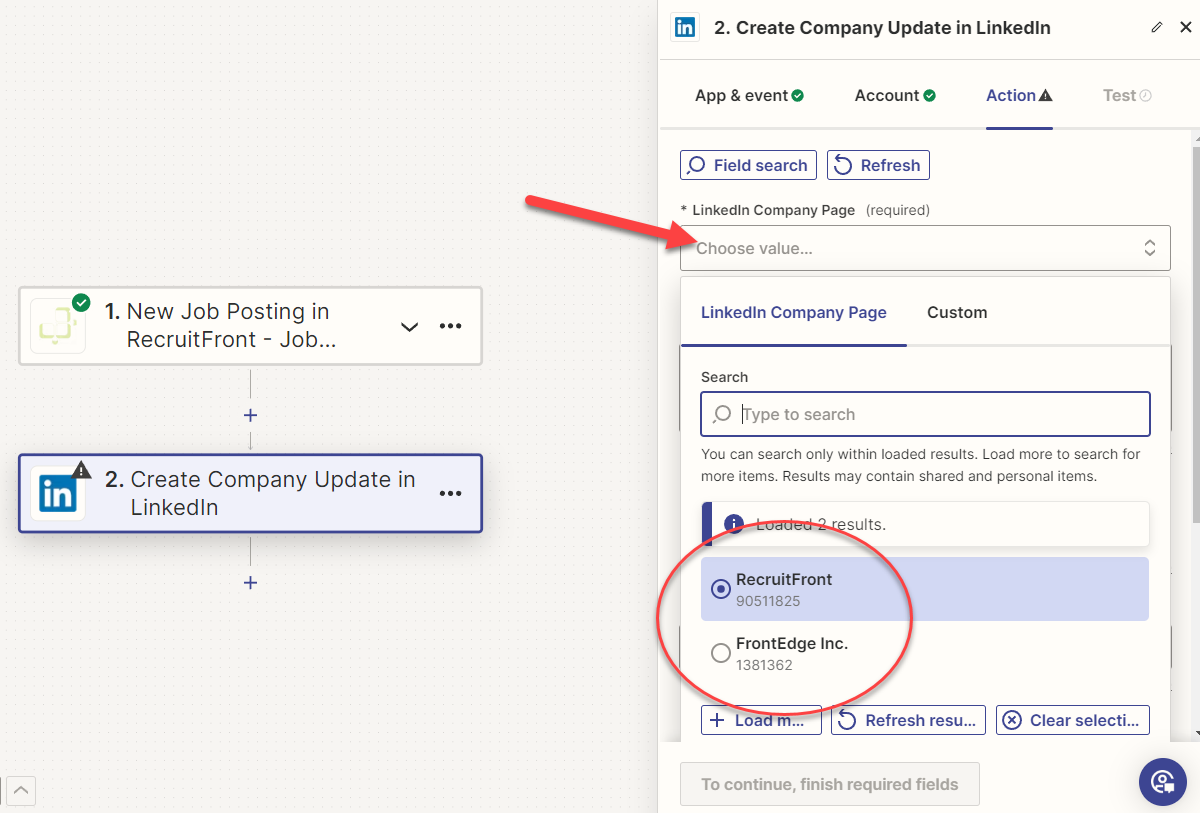Click the panel title Create Company Update in LinkedIn

click(882, 28)
